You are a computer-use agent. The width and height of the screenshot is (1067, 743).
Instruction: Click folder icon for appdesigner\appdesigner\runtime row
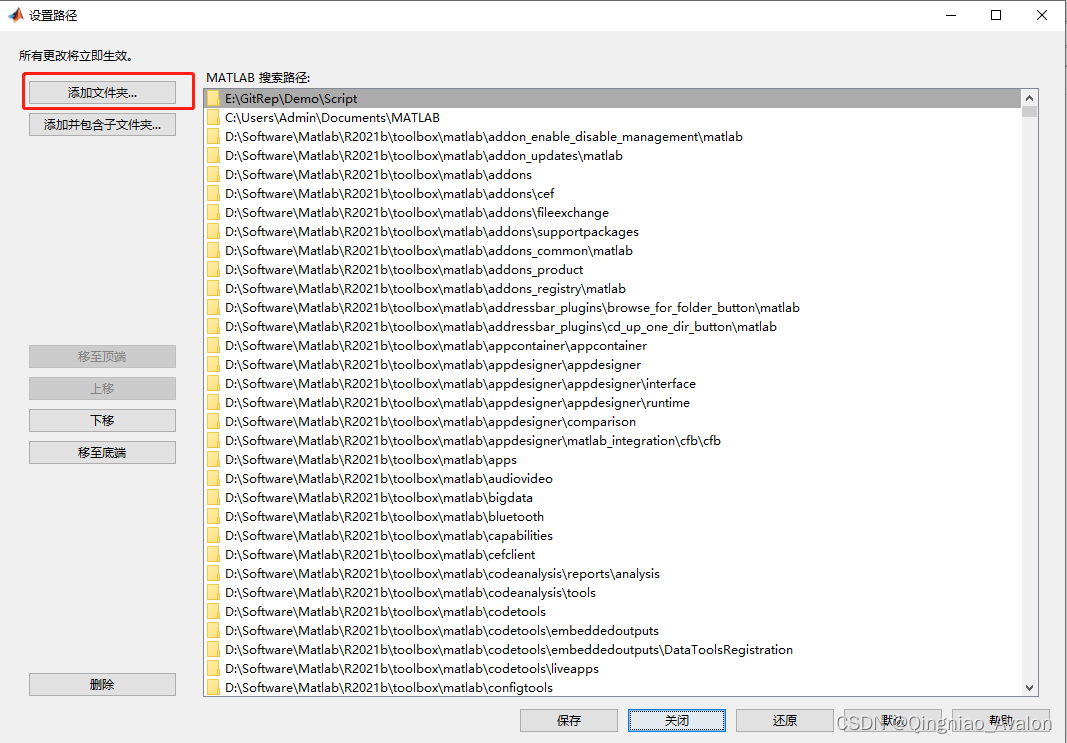coord(214,403)
